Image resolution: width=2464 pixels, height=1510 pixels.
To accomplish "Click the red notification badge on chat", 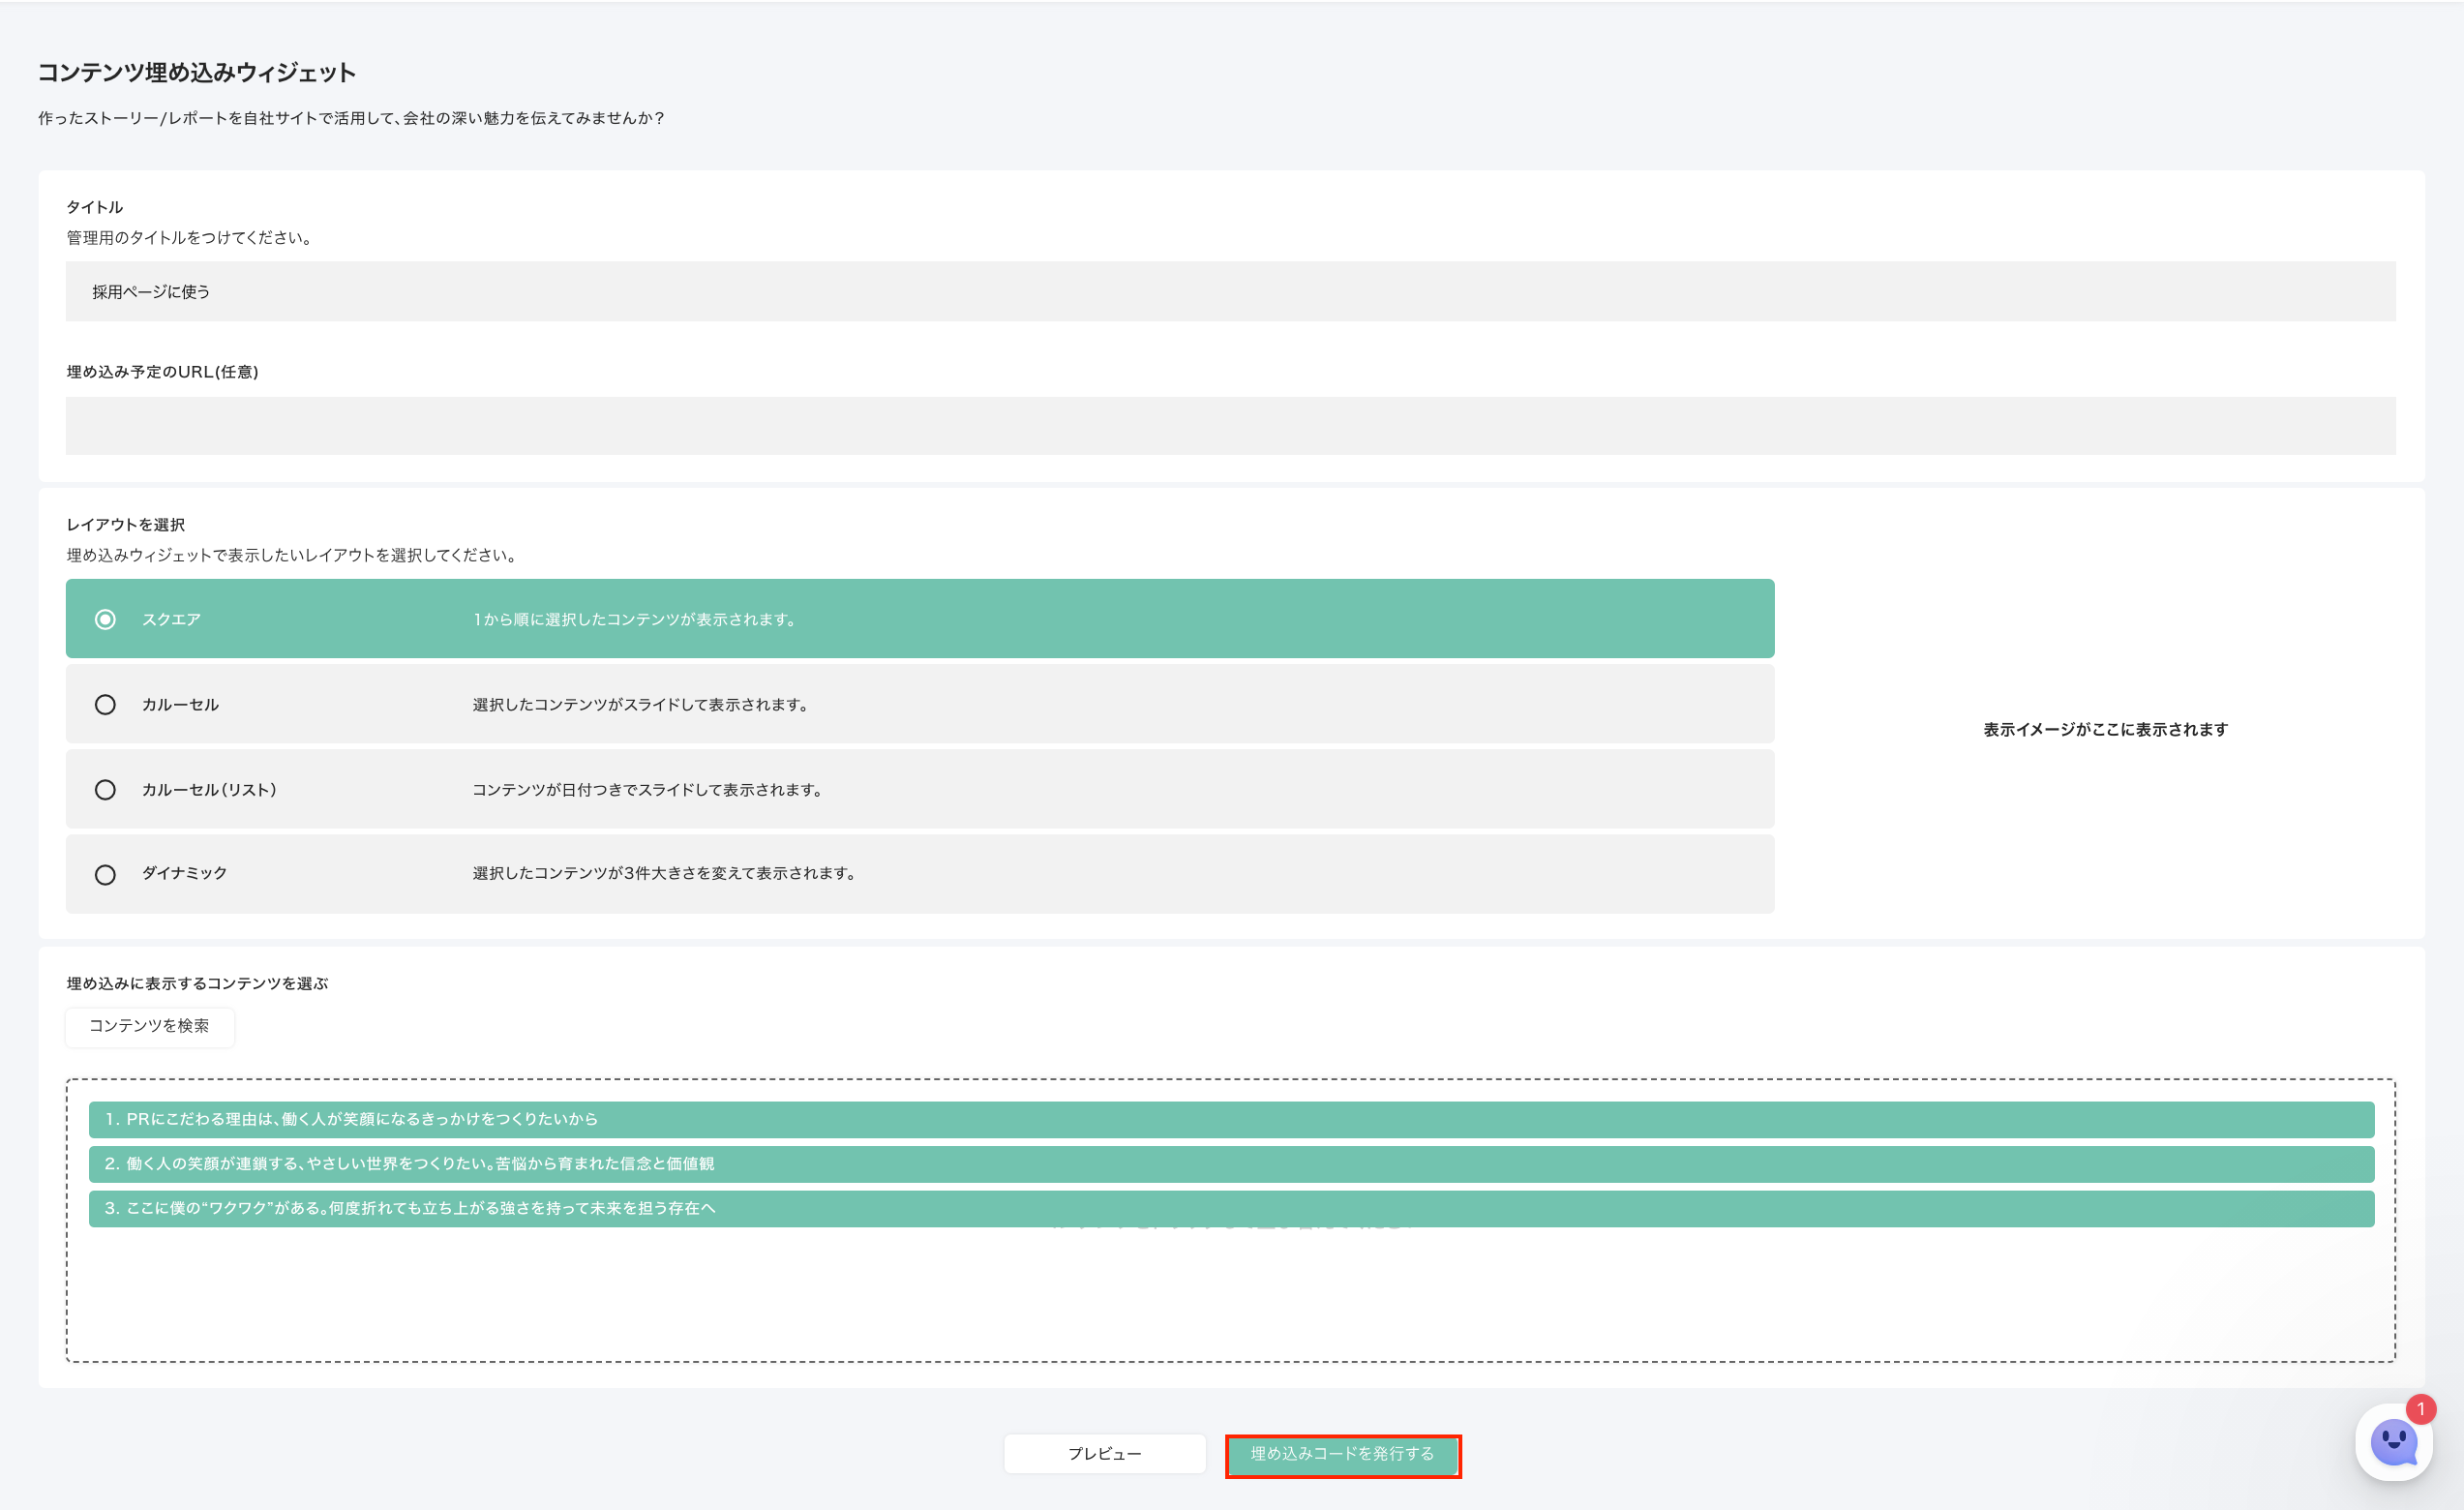I will click(x=2421, y=1409).
